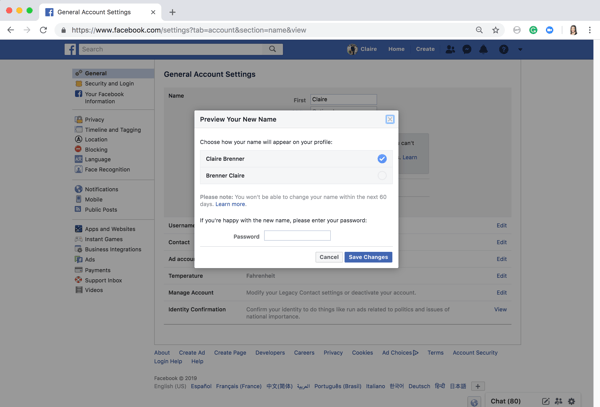This screenshot has width=600, height=407.
Task: Open Business Integrations settings
Action: [112, 249]
